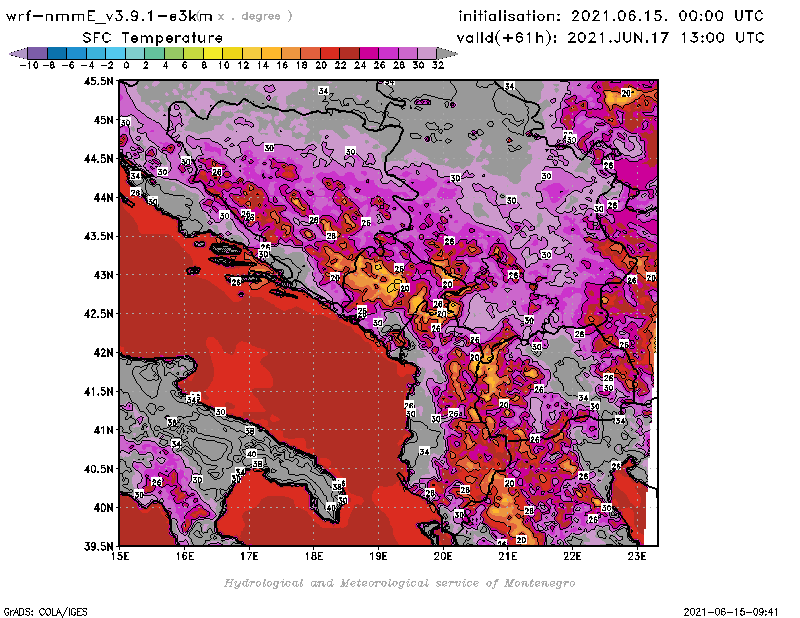Click the 'initialisation: 2021.06.15. 00:00 UTC' text
The height and width of the screenshot is (618, 800).
611,16
